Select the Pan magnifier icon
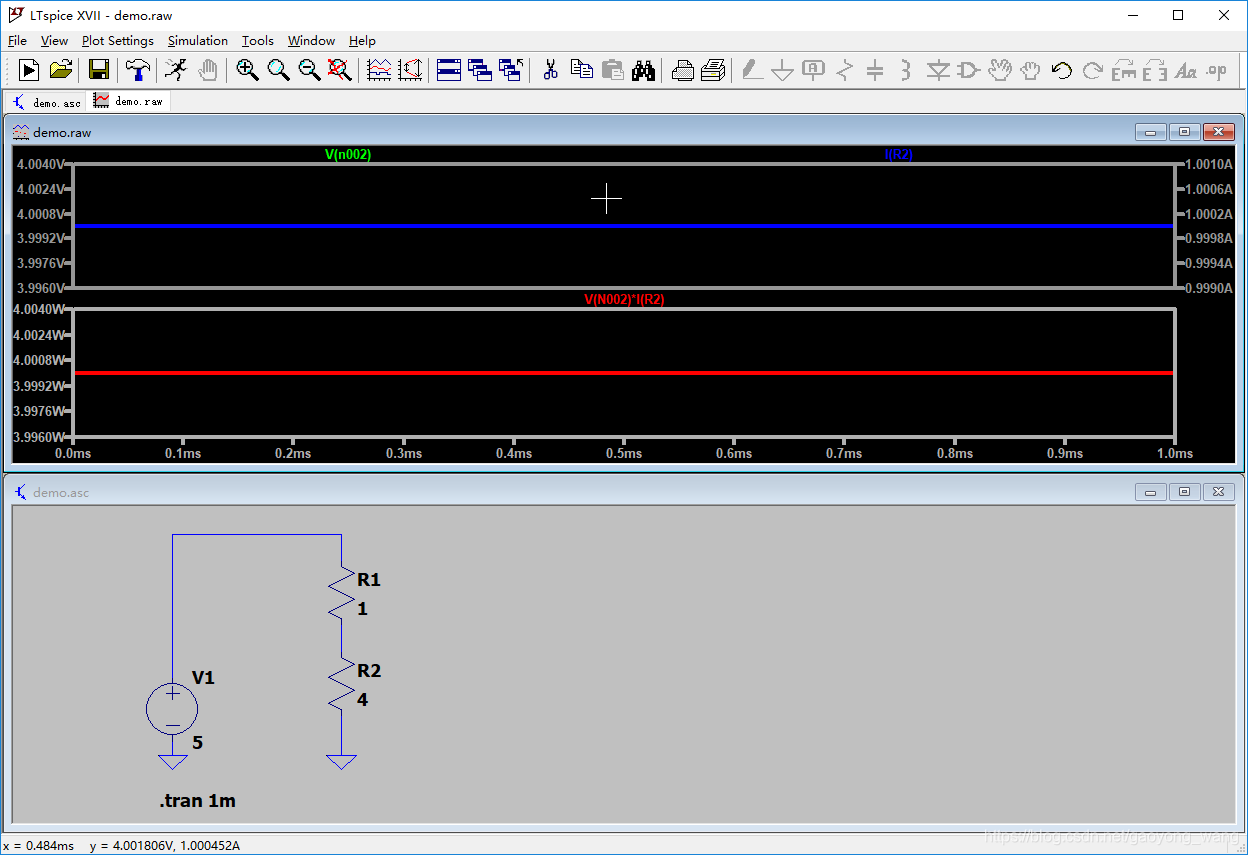 [x=278, y=69]
